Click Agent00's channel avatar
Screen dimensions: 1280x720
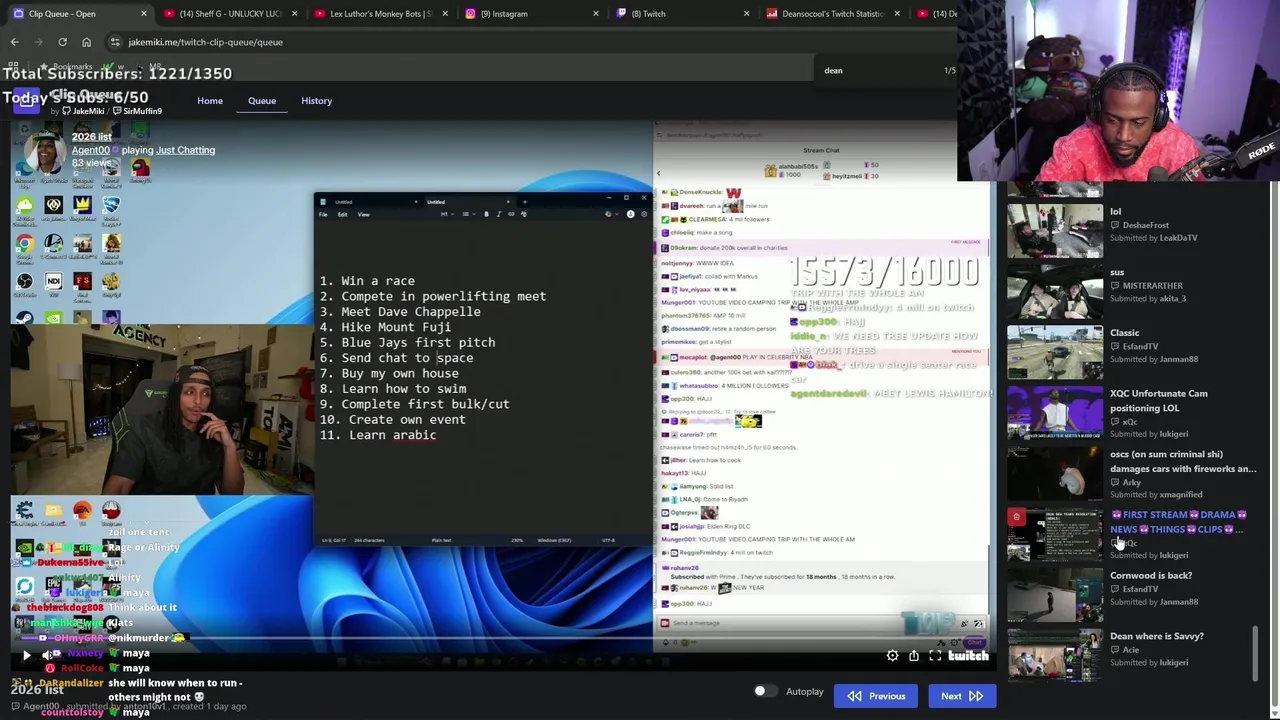[45, 152]
